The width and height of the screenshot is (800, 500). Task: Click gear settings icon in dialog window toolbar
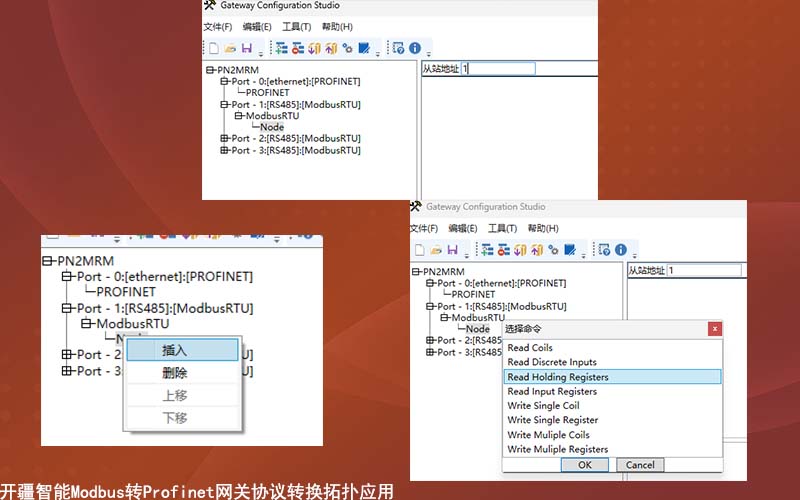(x=553, y=249)
